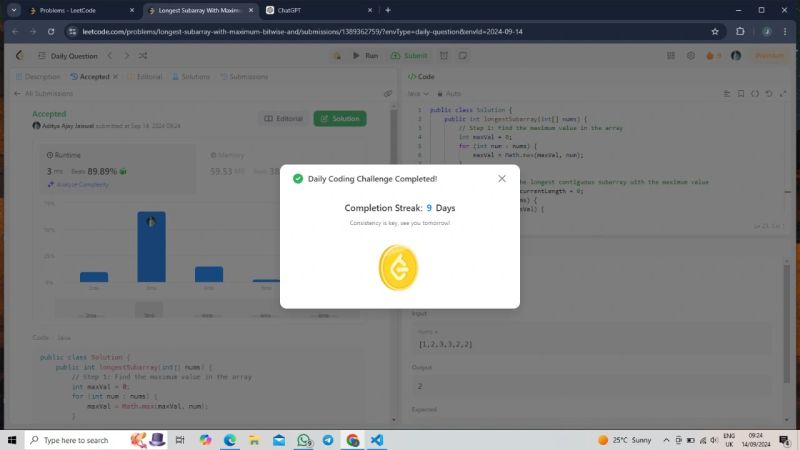
Task: Pick a random question with shuffle icon
Action: [143, 56]
